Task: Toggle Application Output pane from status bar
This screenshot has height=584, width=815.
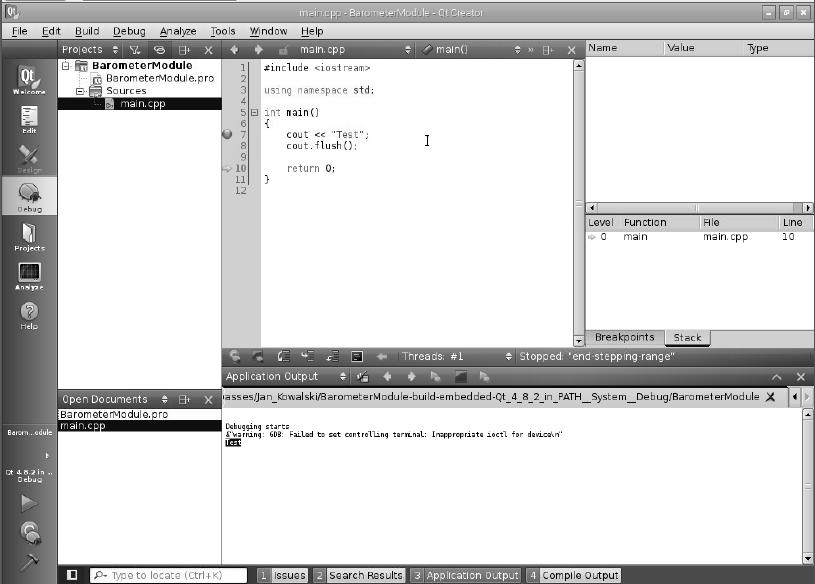Action: pos(466,575)
